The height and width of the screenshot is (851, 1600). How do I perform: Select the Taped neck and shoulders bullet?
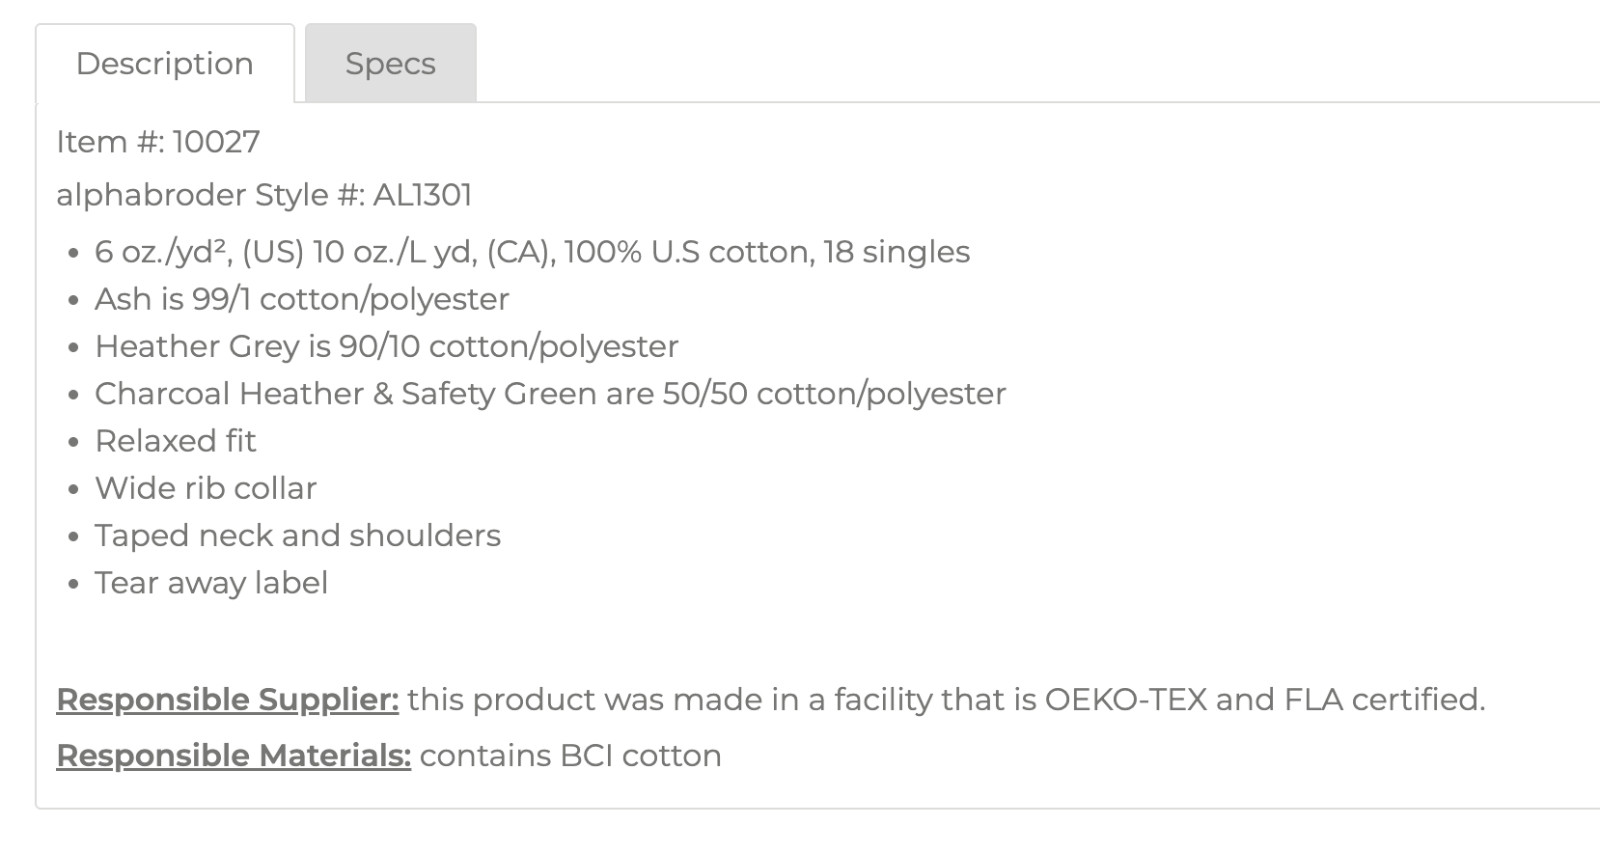pyautogui.click(x=297, y=535)
